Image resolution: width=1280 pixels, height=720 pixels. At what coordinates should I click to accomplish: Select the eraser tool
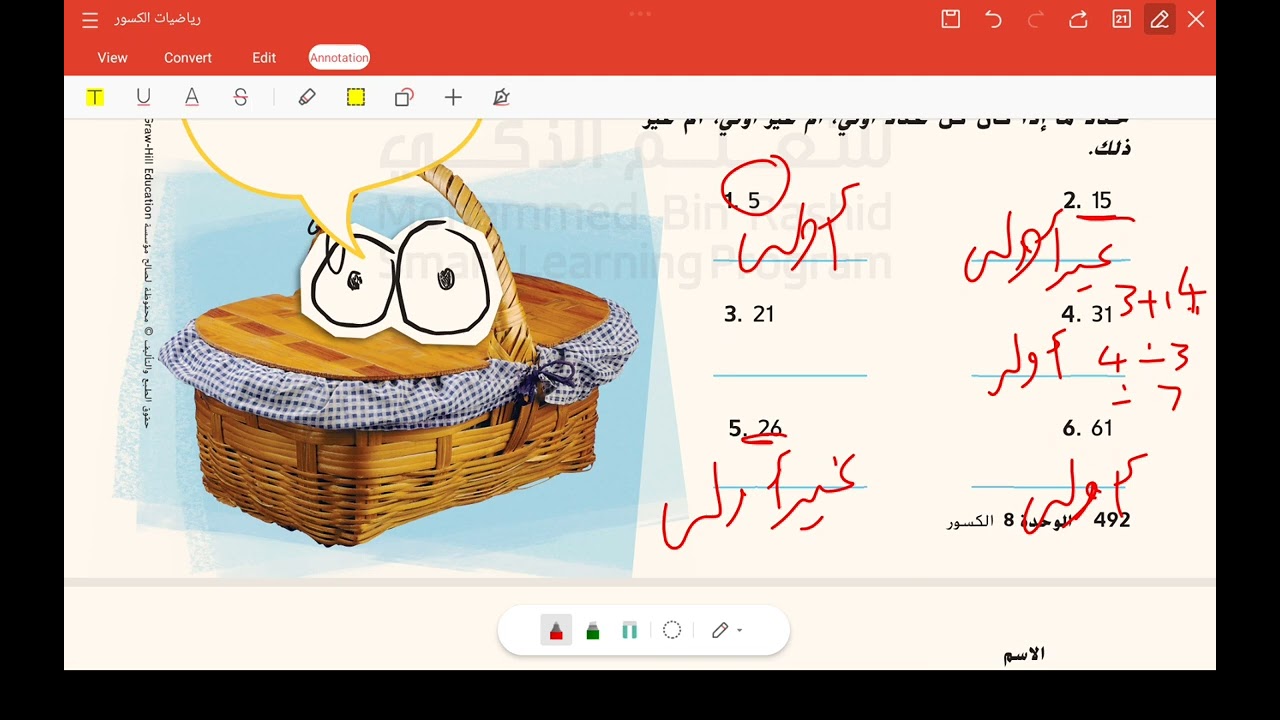point(307,97)
